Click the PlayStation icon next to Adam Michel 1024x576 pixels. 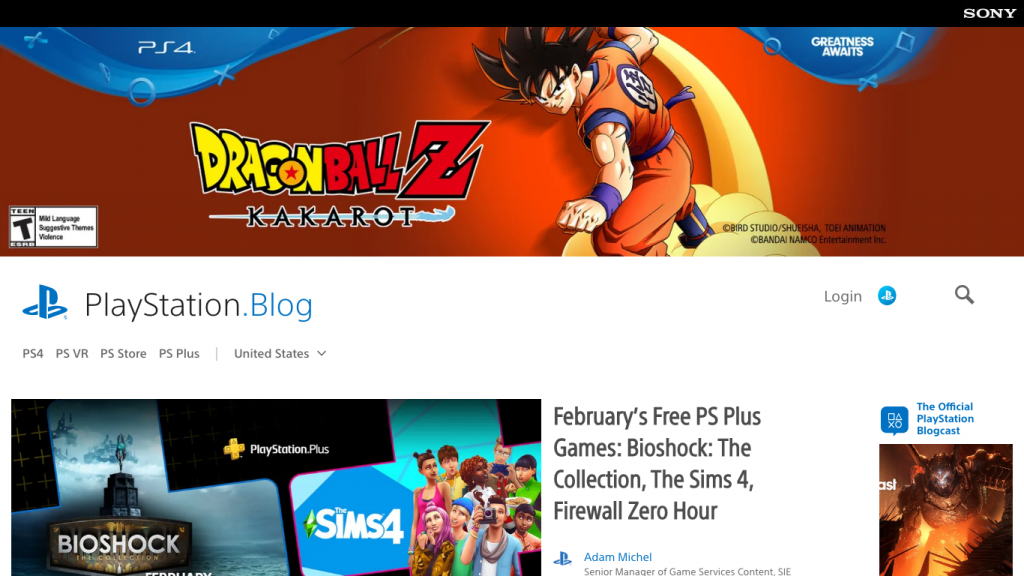[562, 558]
